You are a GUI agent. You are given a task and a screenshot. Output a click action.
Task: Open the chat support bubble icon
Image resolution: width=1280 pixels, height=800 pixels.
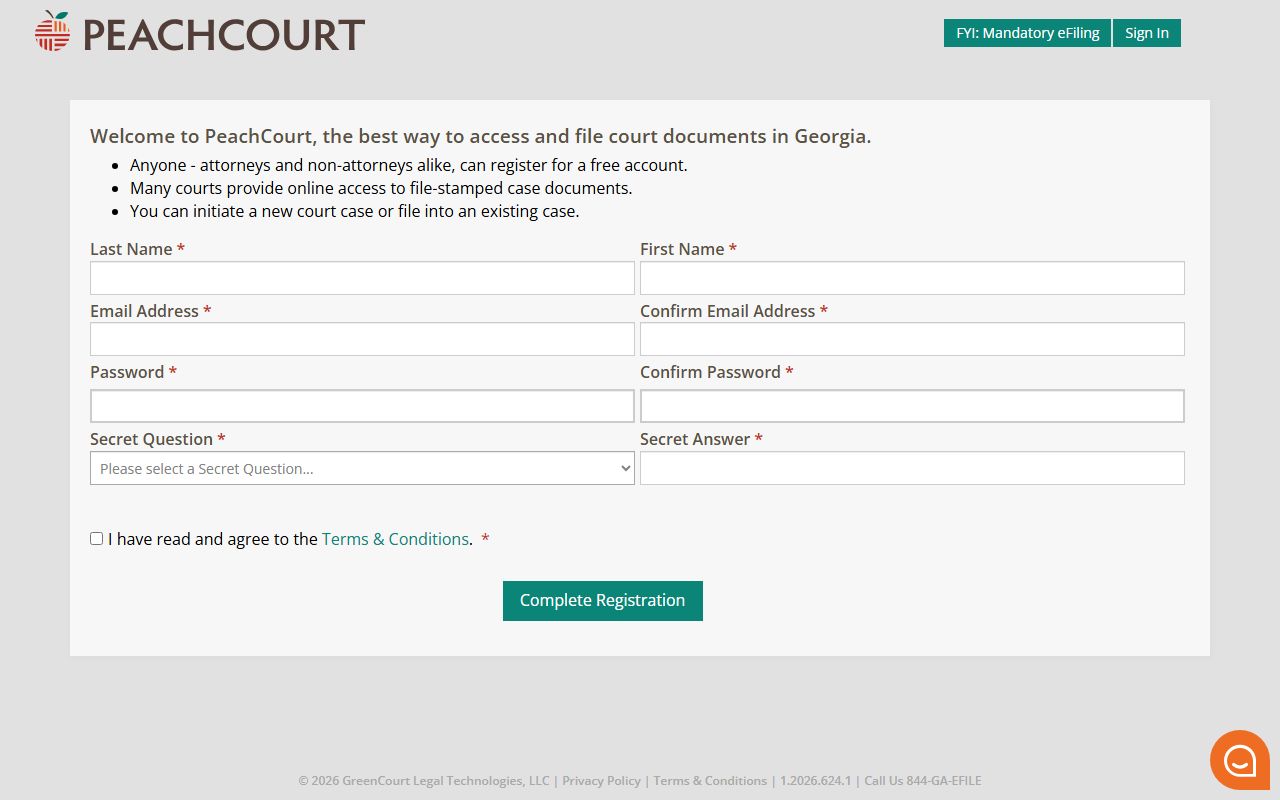[1240, 760]
